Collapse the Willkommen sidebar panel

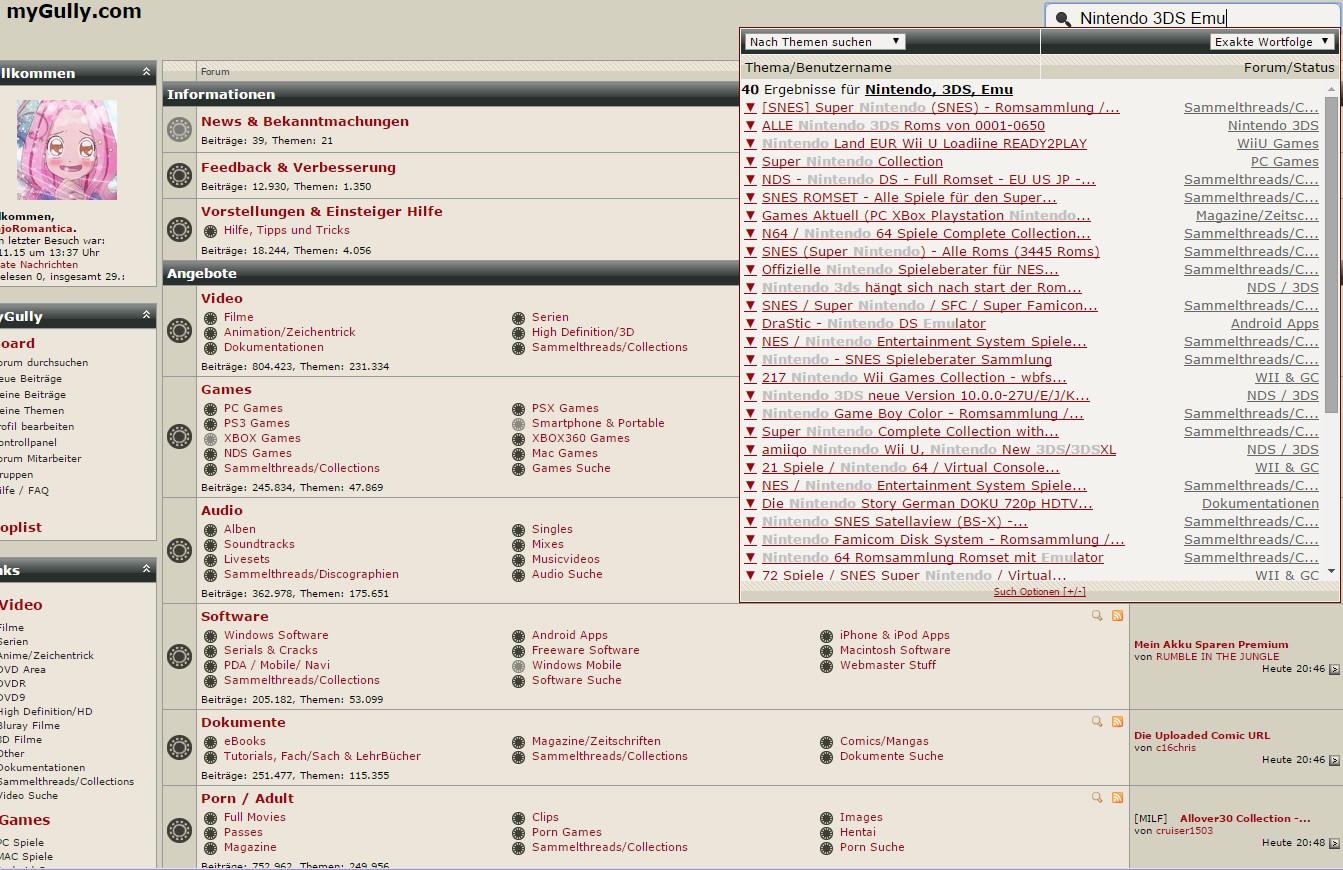[147, 72]
